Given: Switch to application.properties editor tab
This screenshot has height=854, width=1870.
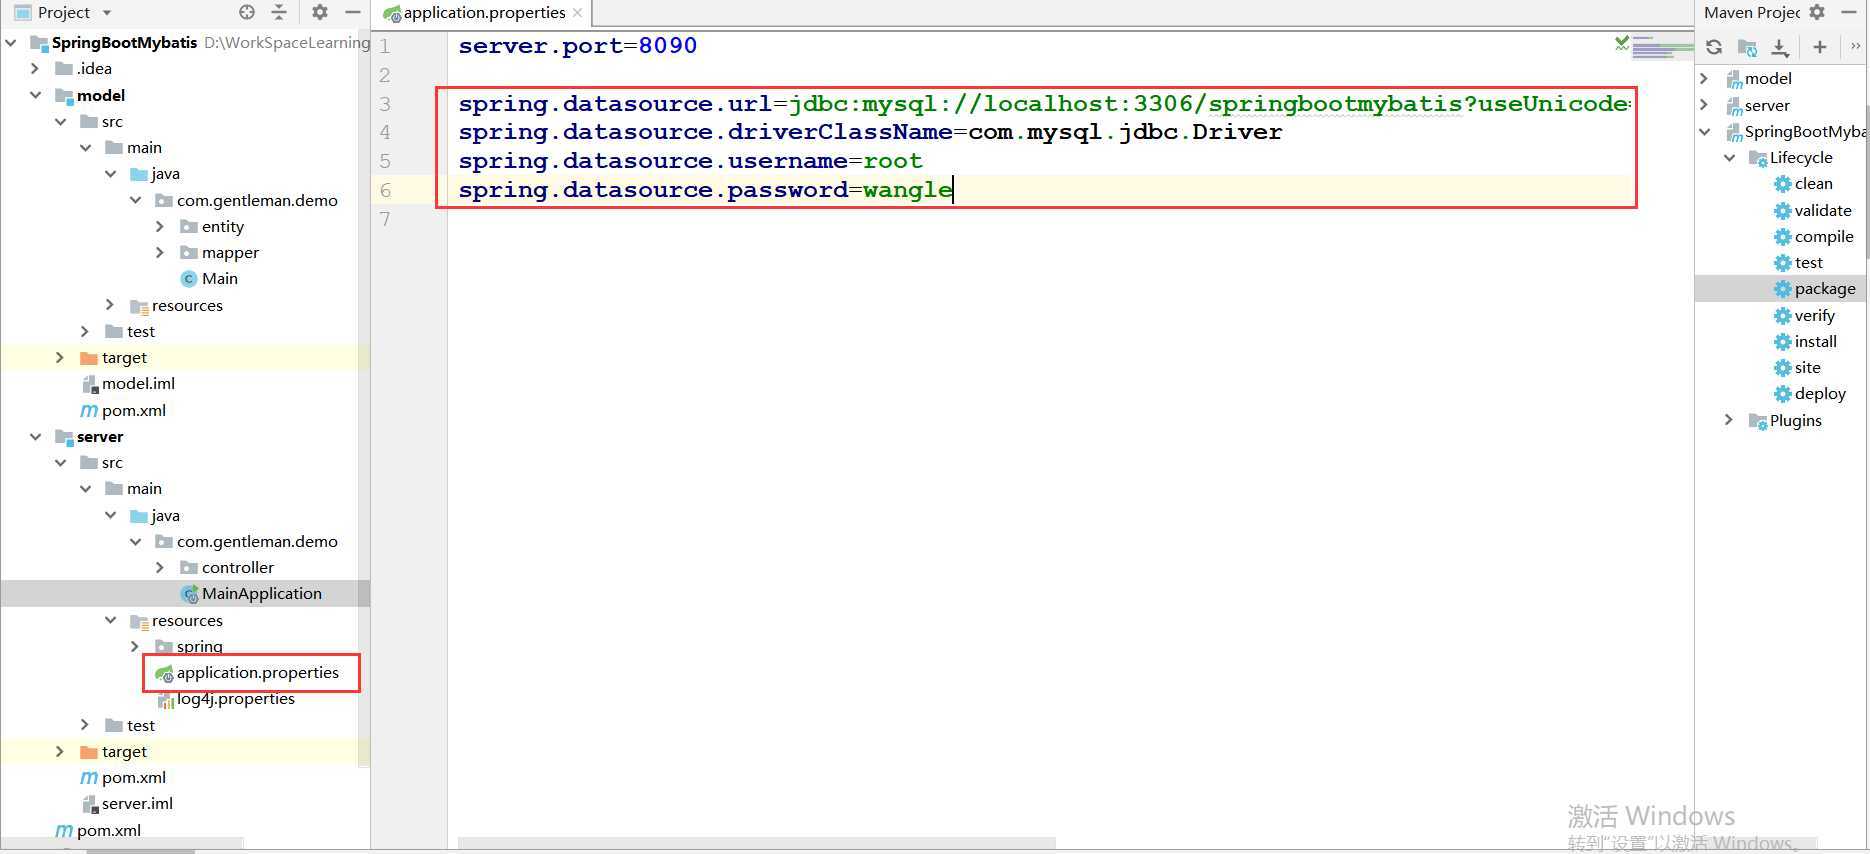Looking at the screenshot, I should 484,13.
